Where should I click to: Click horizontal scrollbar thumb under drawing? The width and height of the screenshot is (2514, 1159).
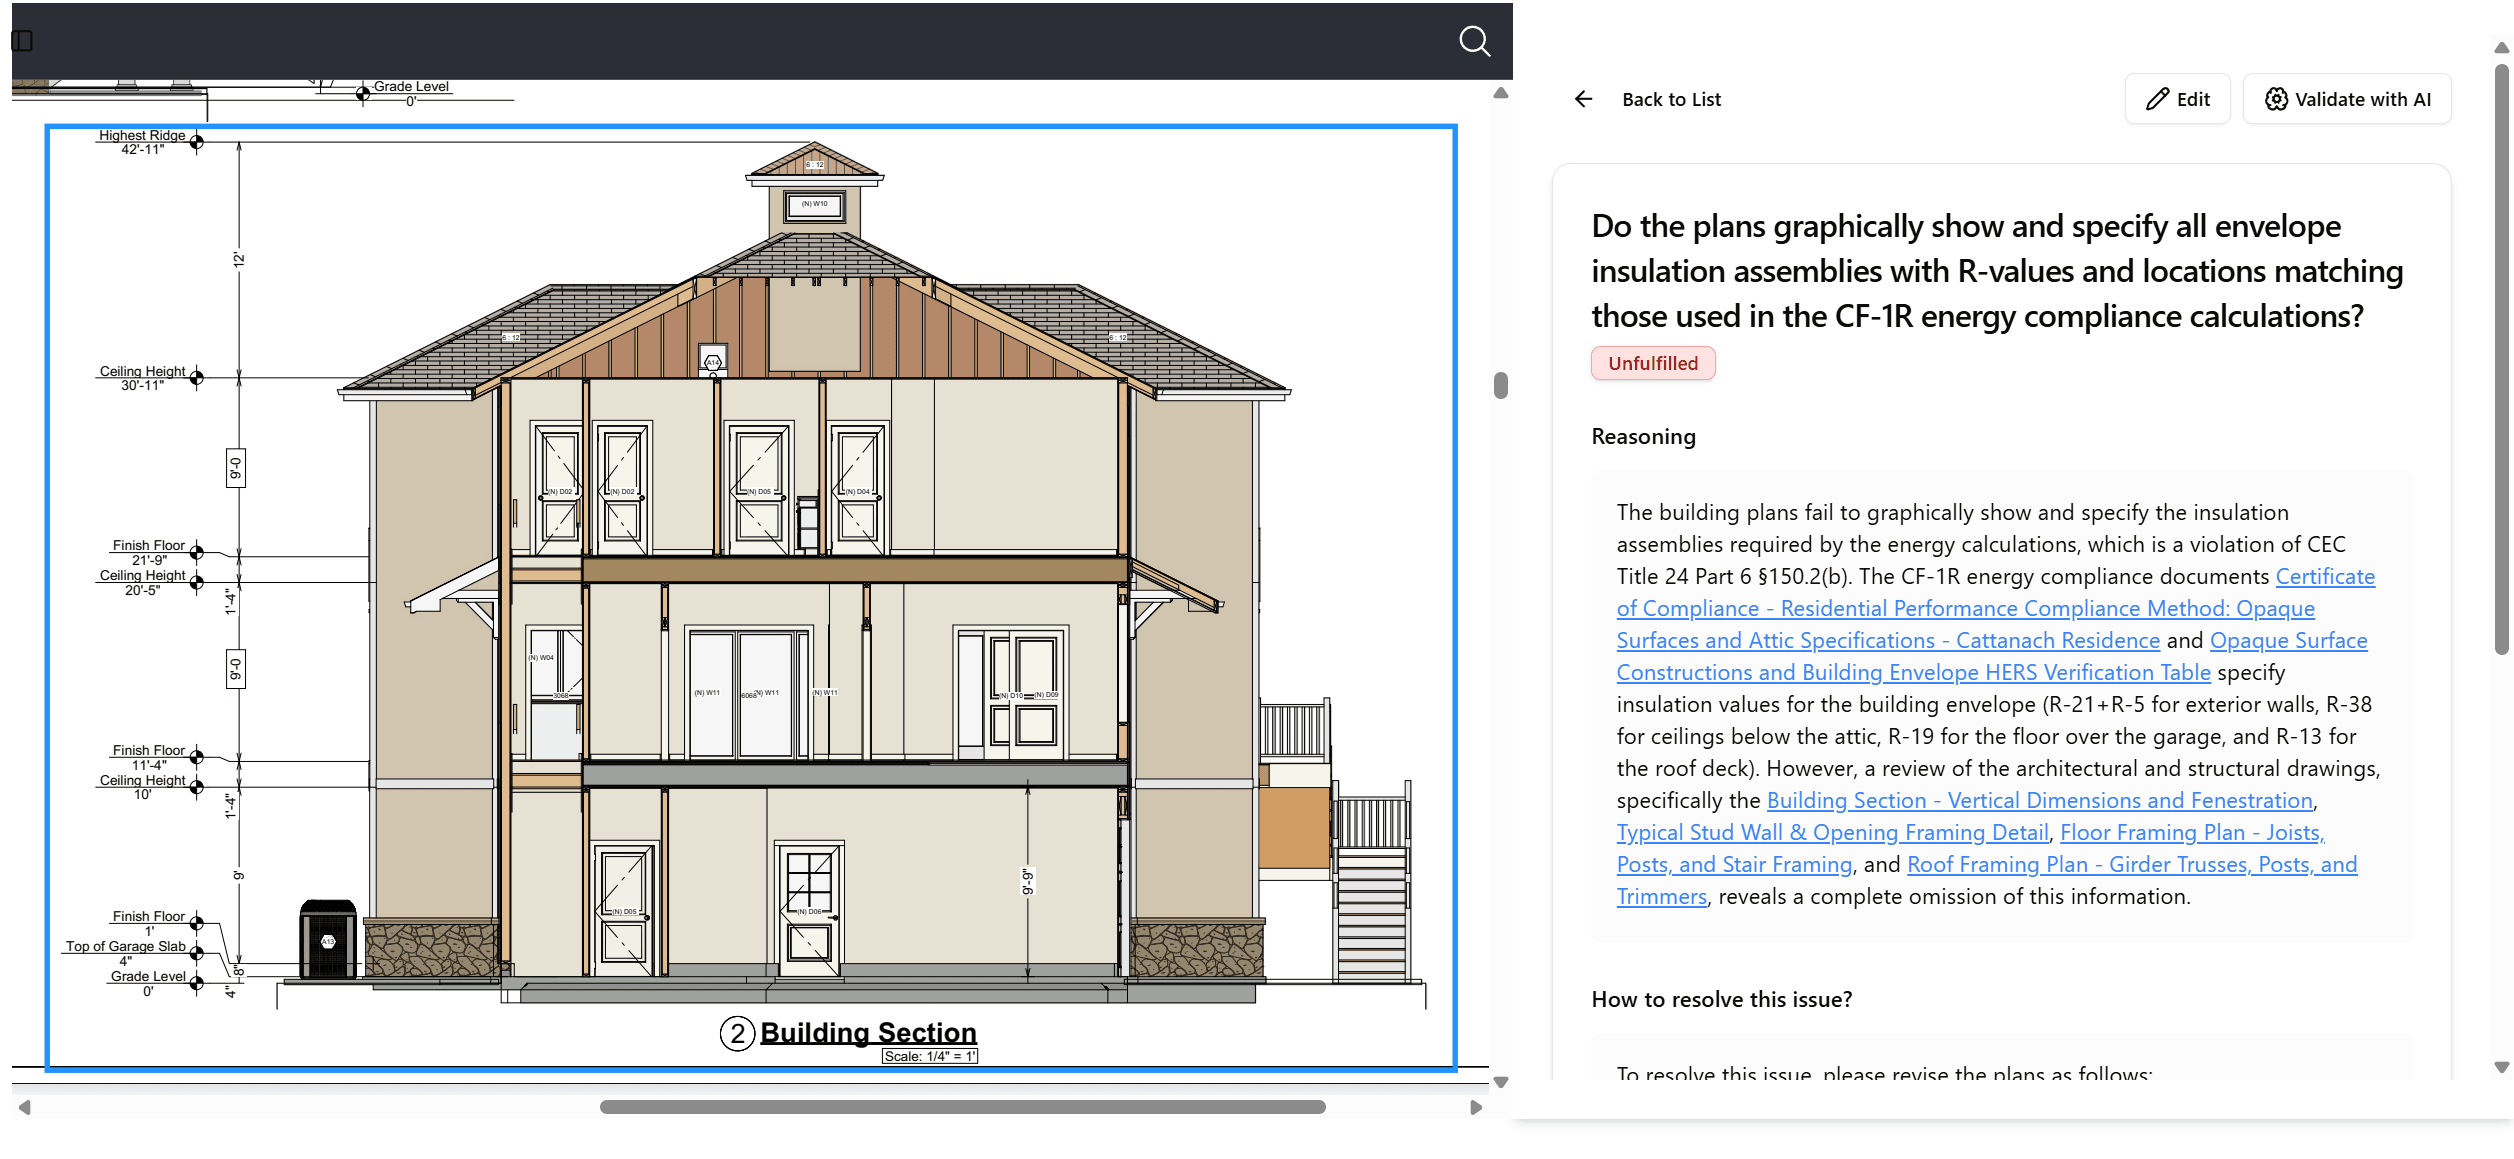[962, 1107]
